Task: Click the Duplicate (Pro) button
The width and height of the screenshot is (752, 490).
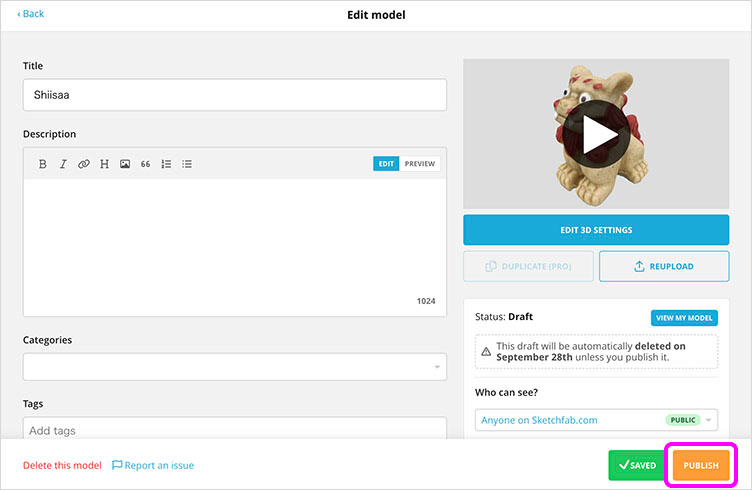Action: point(528,267)
